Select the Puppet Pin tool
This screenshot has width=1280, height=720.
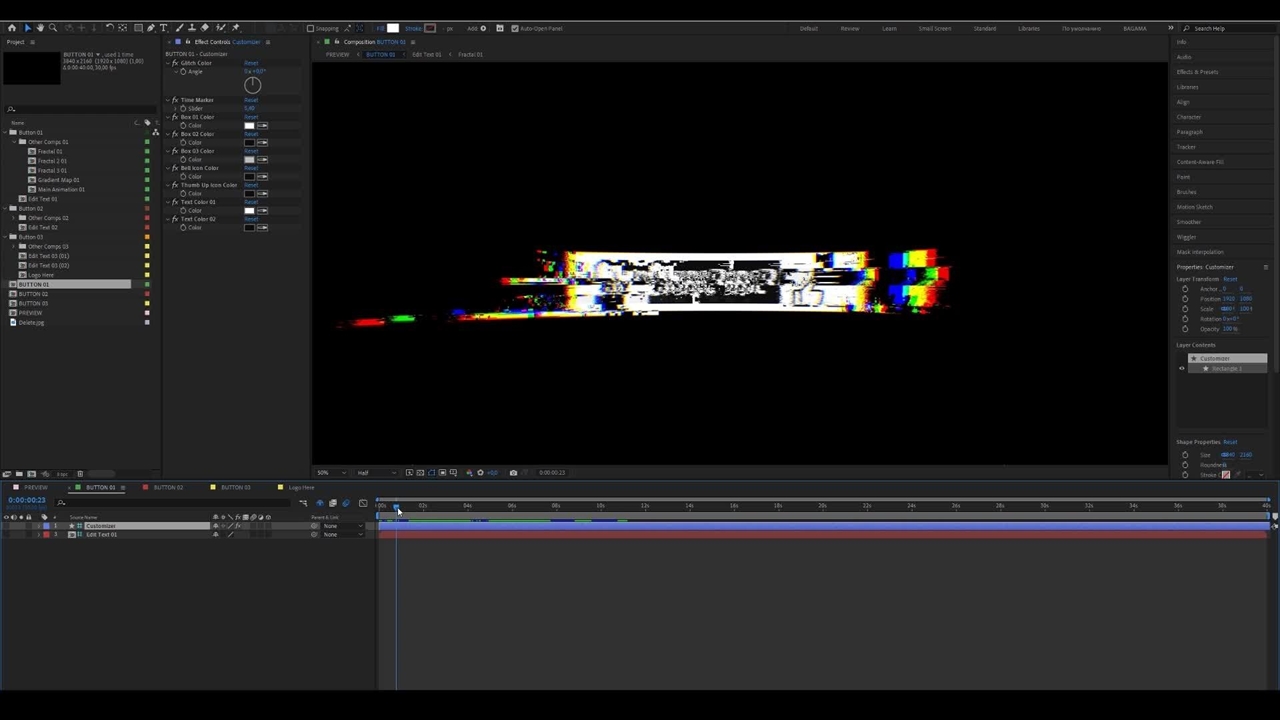[x=236, y=28]
